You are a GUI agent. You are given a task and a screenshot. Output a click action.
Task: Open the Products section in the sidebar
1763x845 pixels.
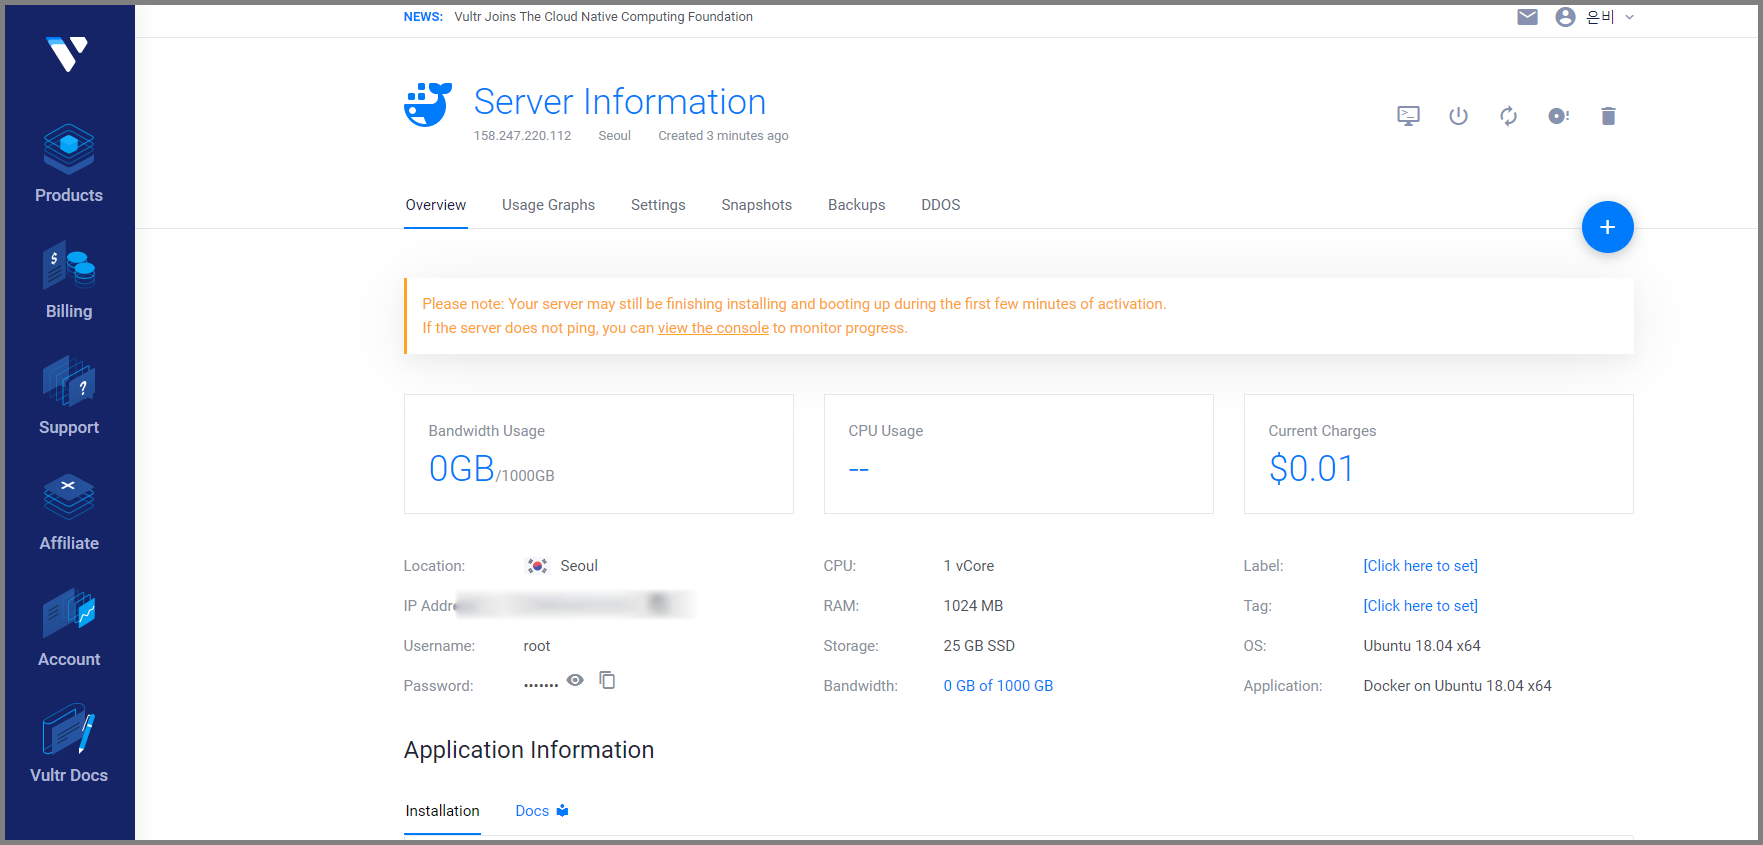(69, 164)
